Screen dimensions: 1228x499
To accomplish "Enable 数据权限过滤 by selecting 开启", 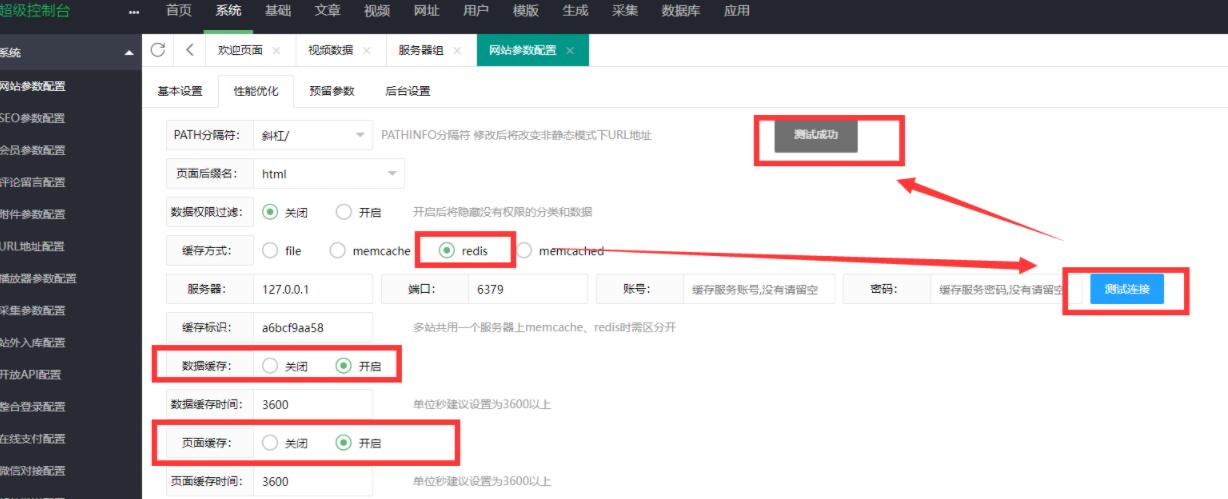I will click(x=345, y=212).
